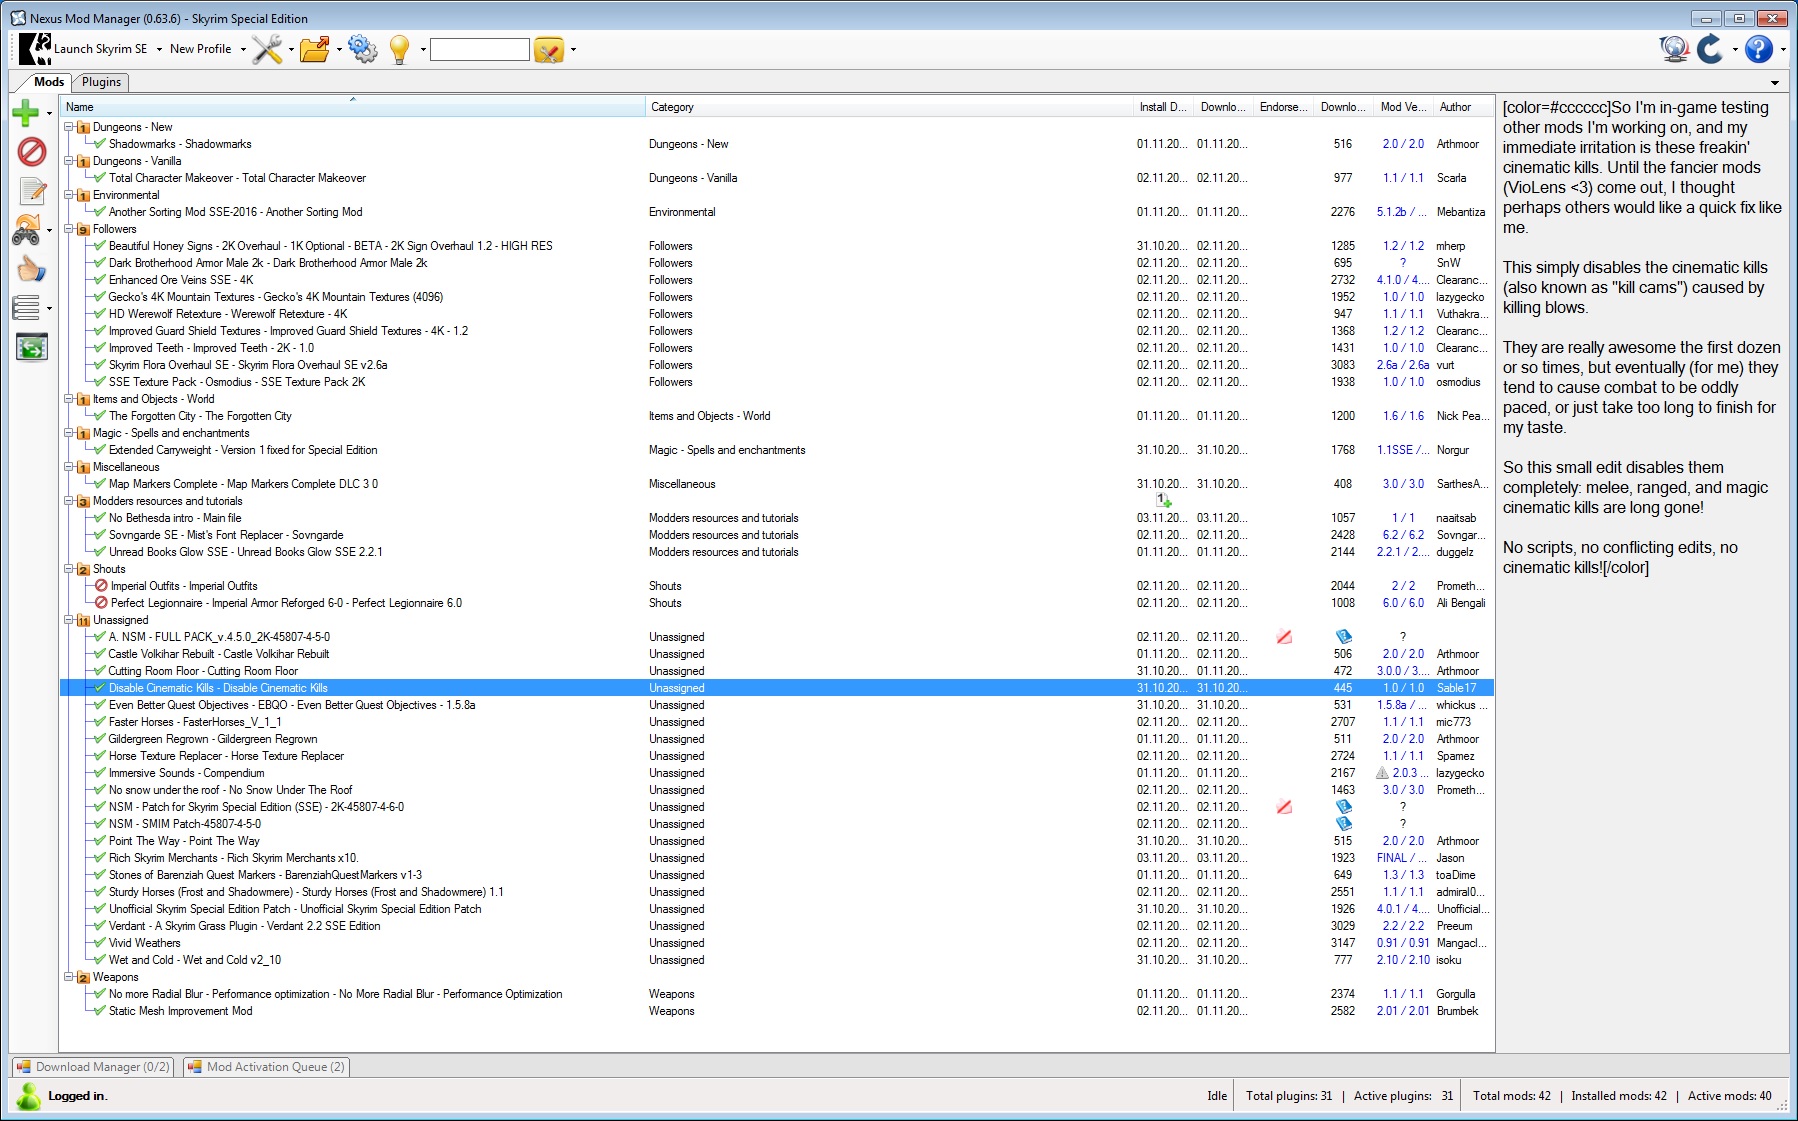The width and height of the screenshot is (1798, 1121).
Task: Open Settings with the blue gears icon
Action: (x=363, y=49)
